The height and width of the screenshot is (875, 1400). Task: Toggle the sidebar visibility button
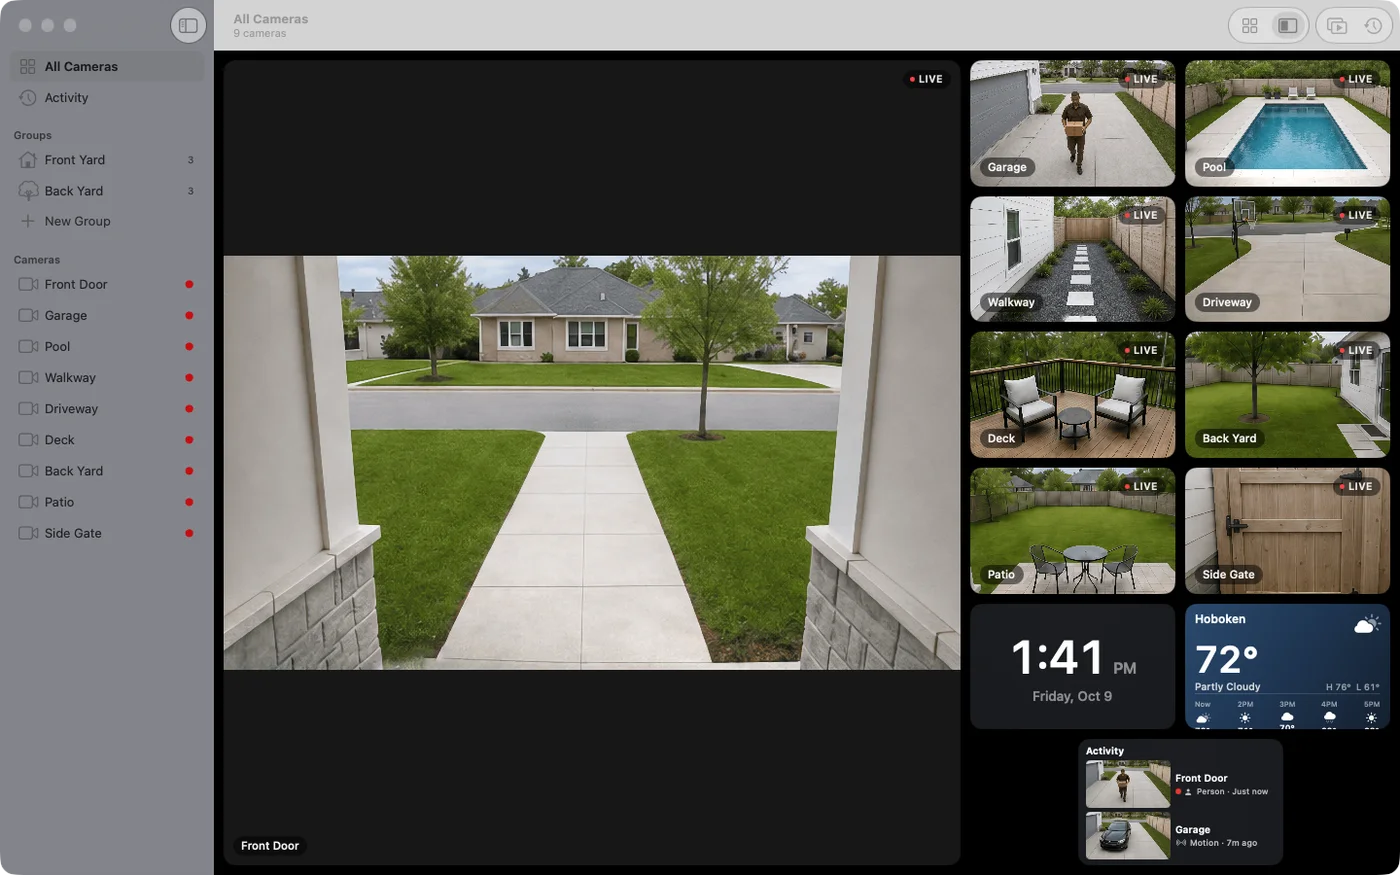(188, 25)
